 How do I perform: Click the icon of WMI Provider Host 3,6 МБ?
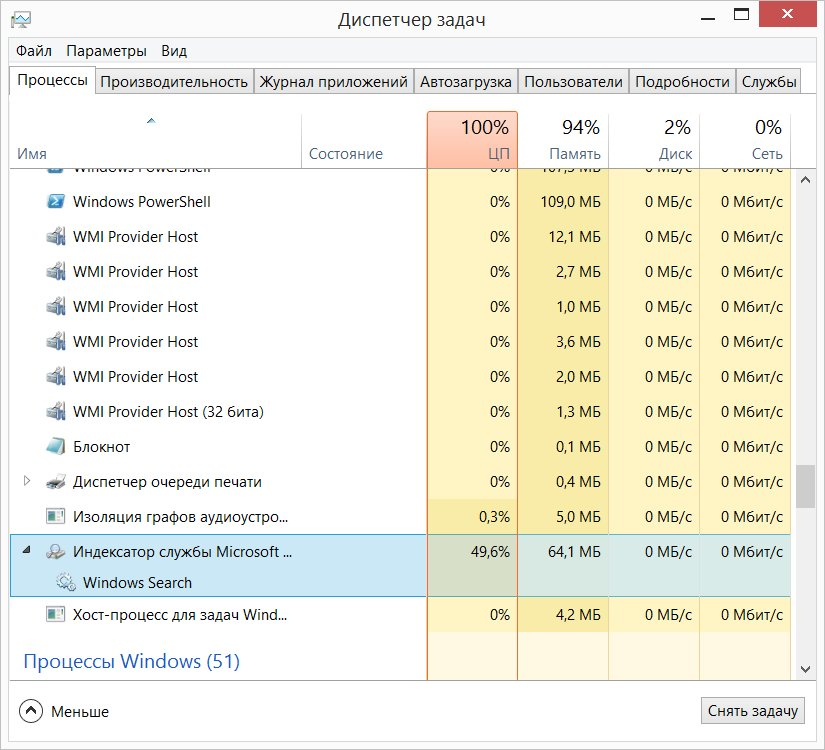pyautogui.click(x=56, y=342)
